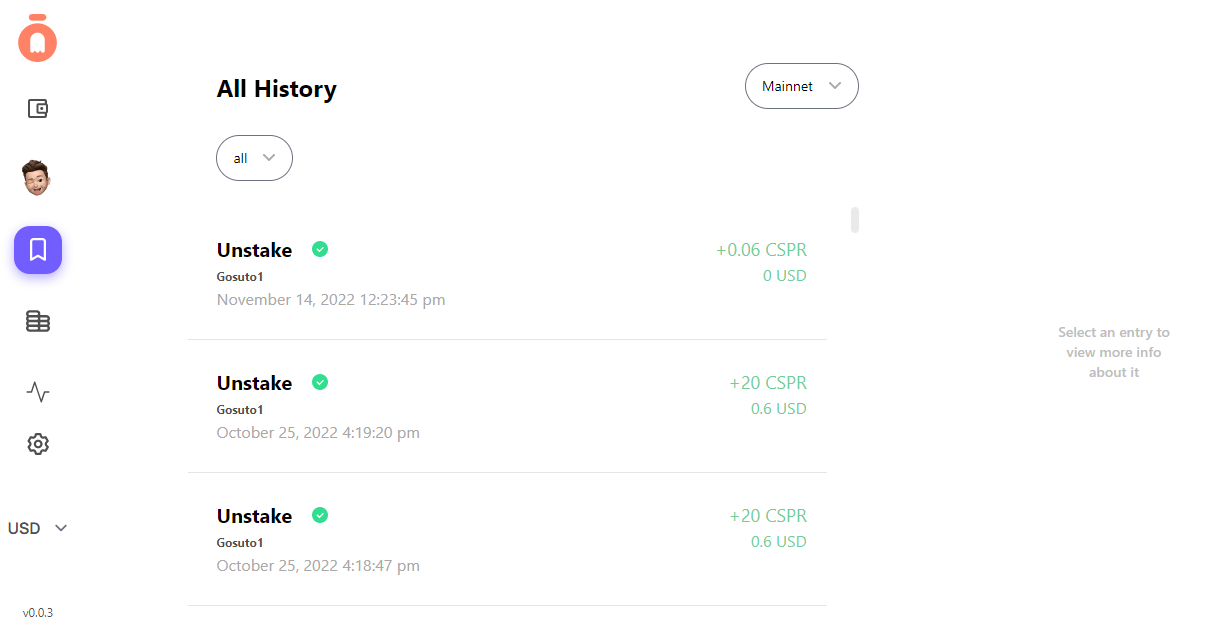The height and width of the screenshot is (627, 1225).
Task: Open the profile avatar in sidebar
Action: tap(37, 178)
